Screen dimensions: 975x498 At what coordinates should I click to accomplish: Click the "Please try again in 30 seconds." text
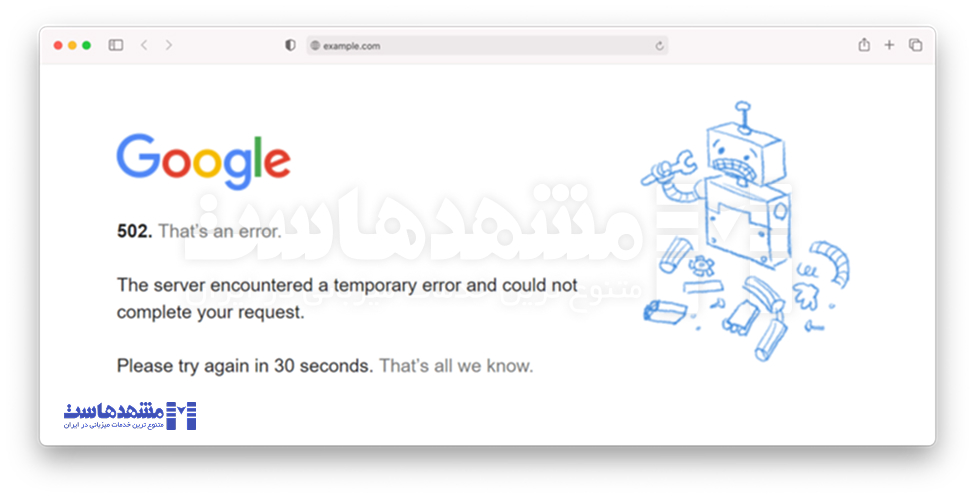245,366
